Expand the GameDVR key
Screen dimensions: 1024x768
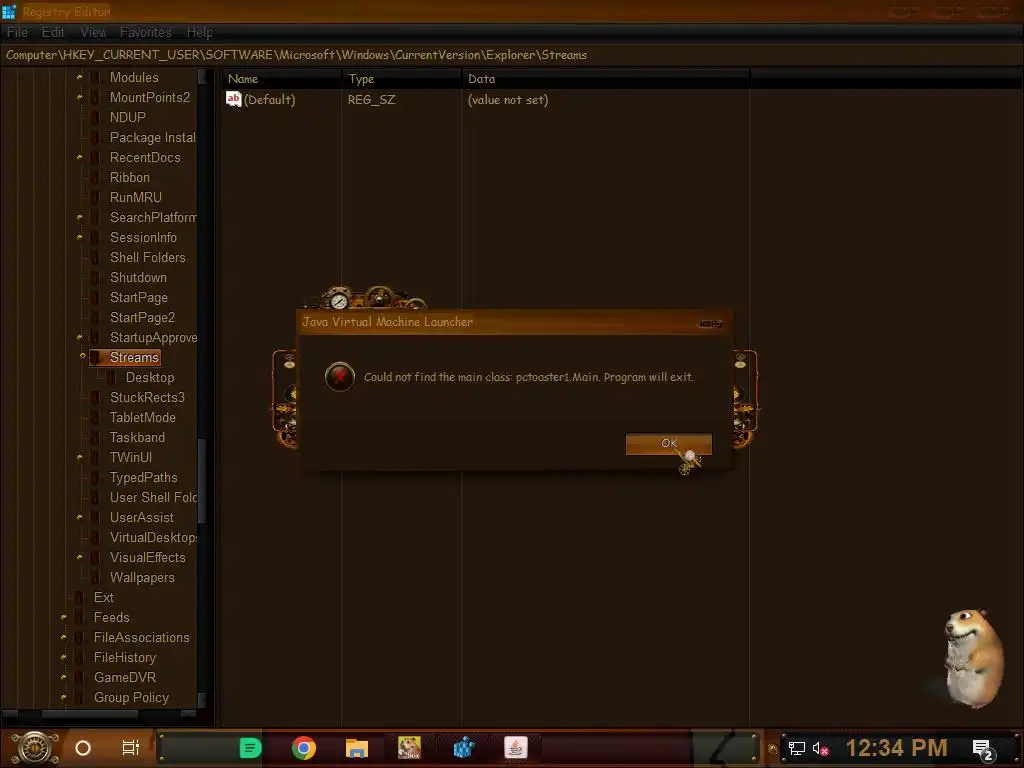pyautogui.click(x=64, y=677)
